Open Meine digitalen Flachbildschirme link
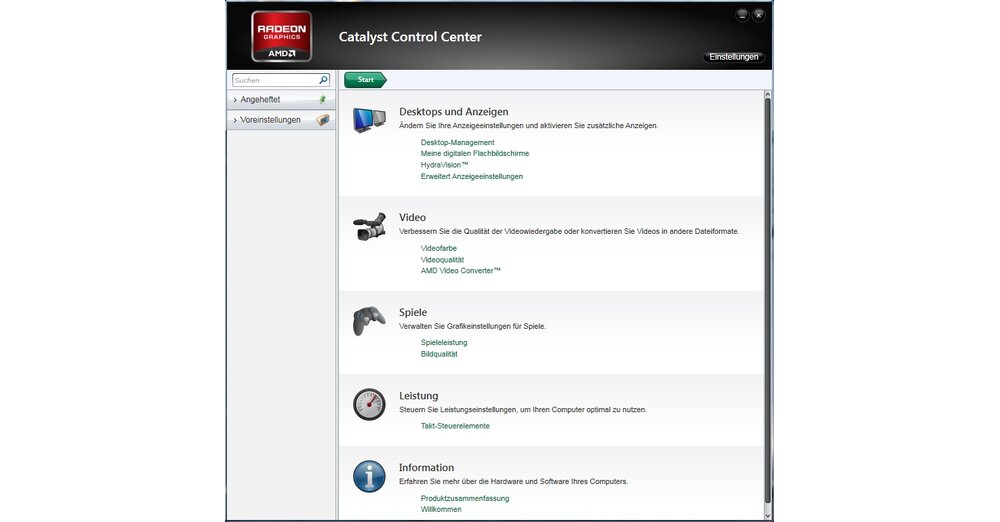1000x522 pixels. [474, 153]
